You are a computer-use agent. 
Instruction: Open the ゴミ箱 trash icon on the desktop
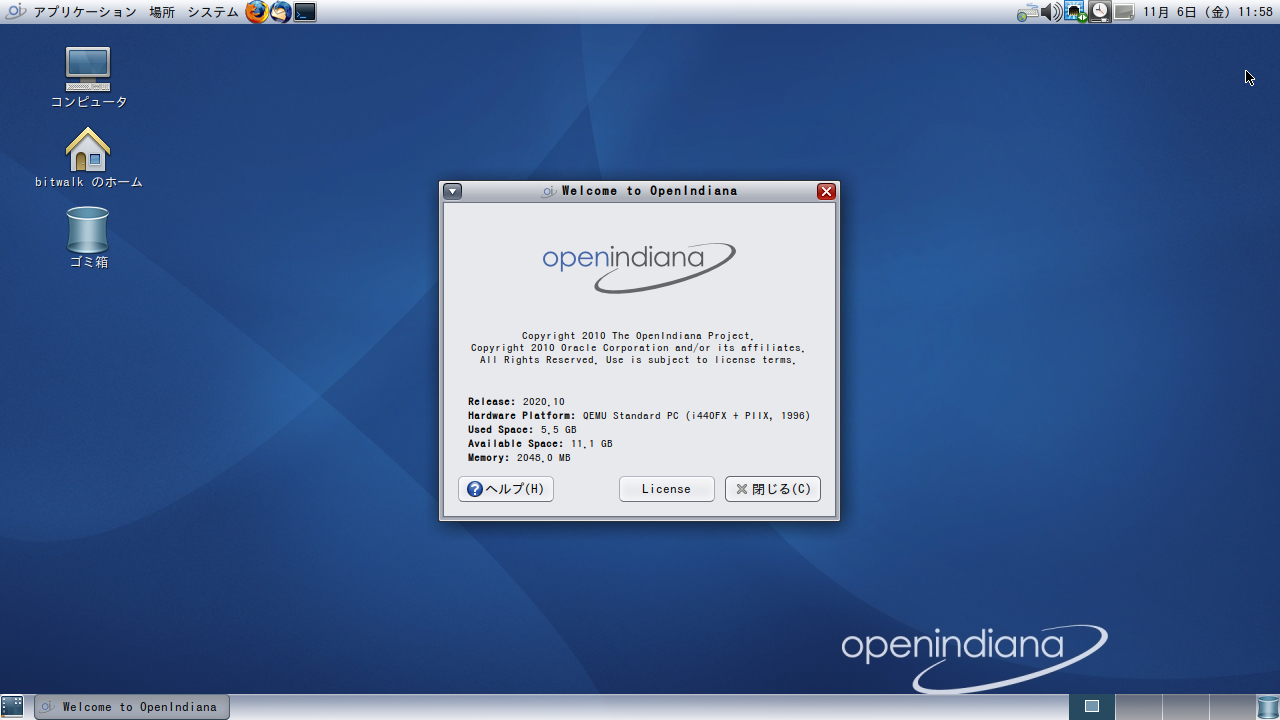tap(88, 230)
